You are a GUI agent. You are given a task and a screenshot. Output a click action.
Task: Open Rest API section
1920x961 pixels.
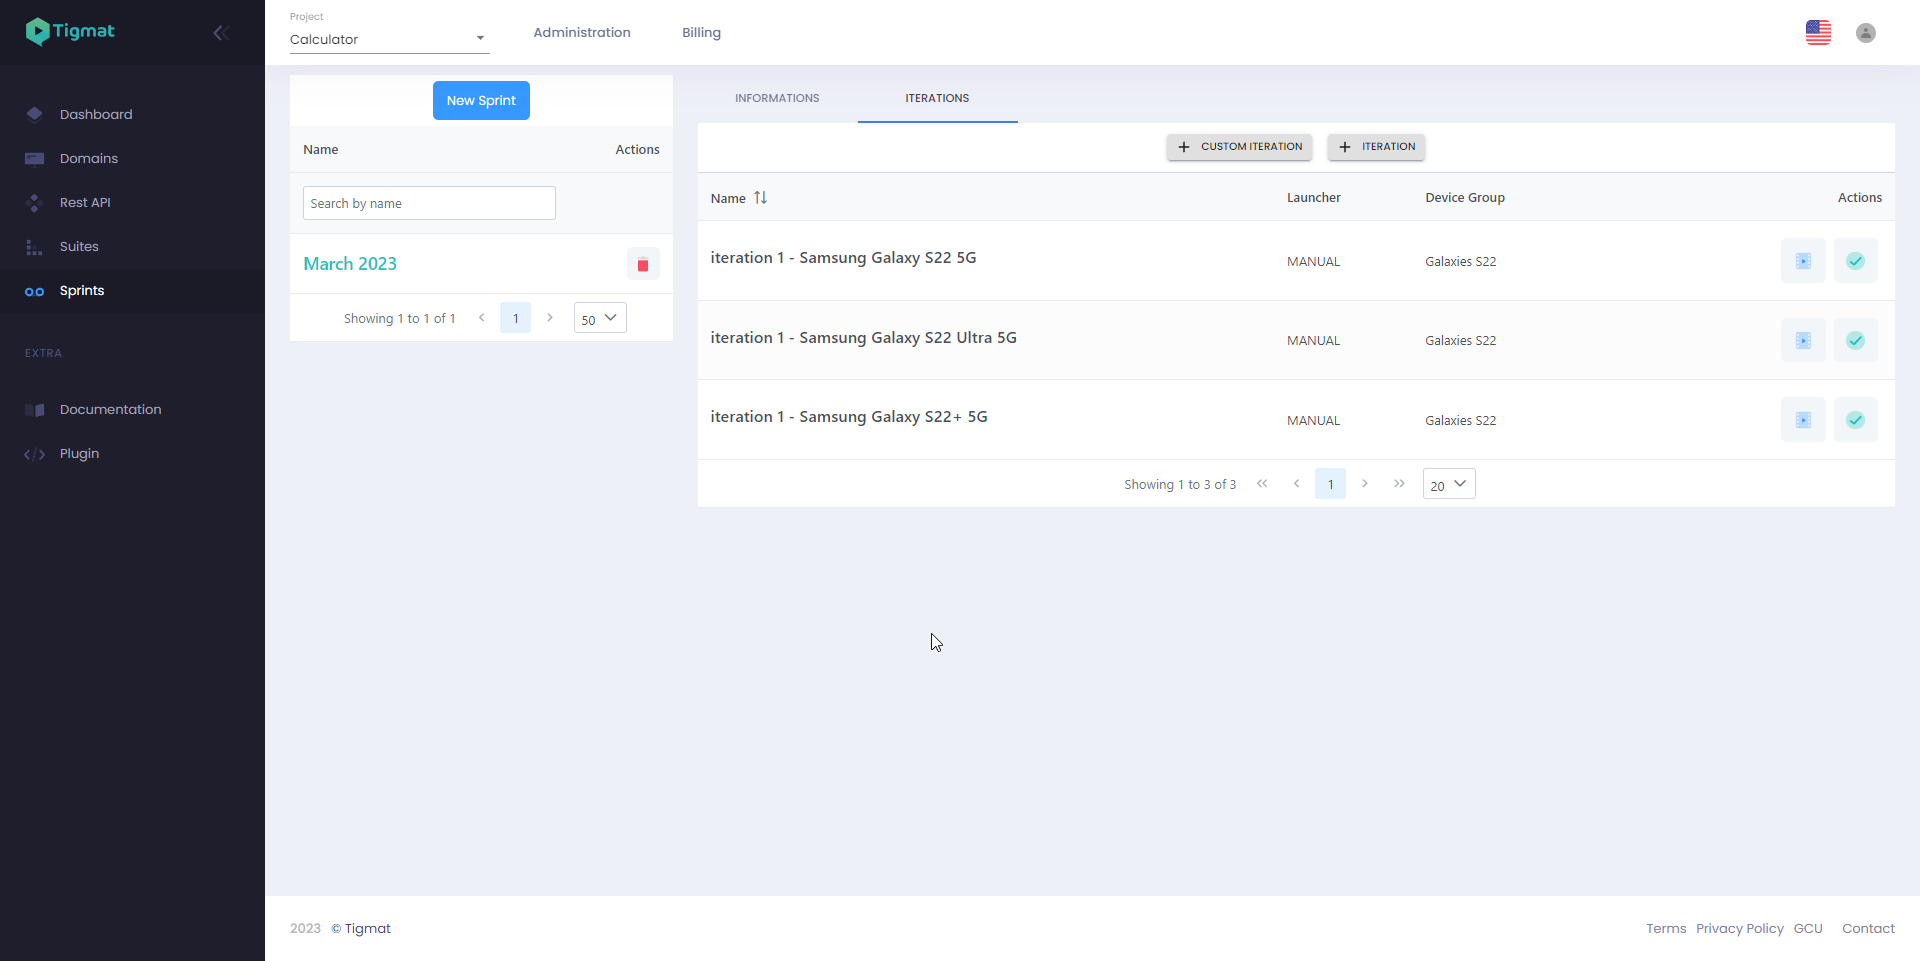coord(85,202)
